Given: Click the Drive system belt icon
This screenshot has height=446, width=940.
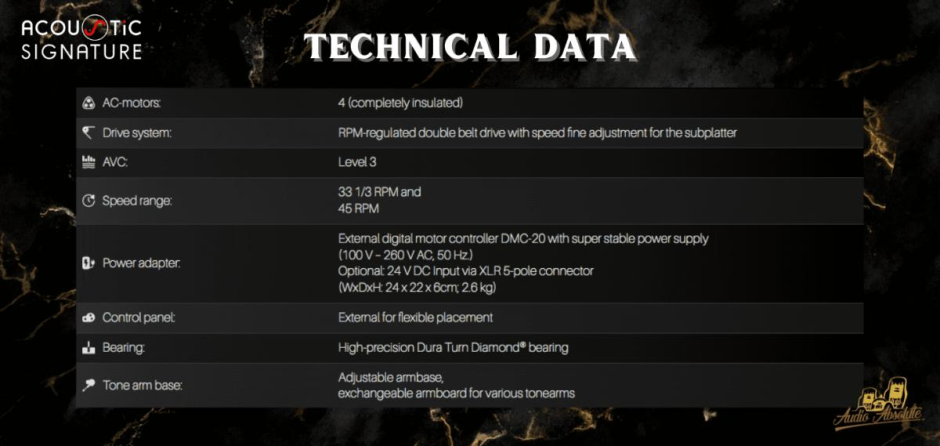Looking at the screenshot, I should [88, 132].
